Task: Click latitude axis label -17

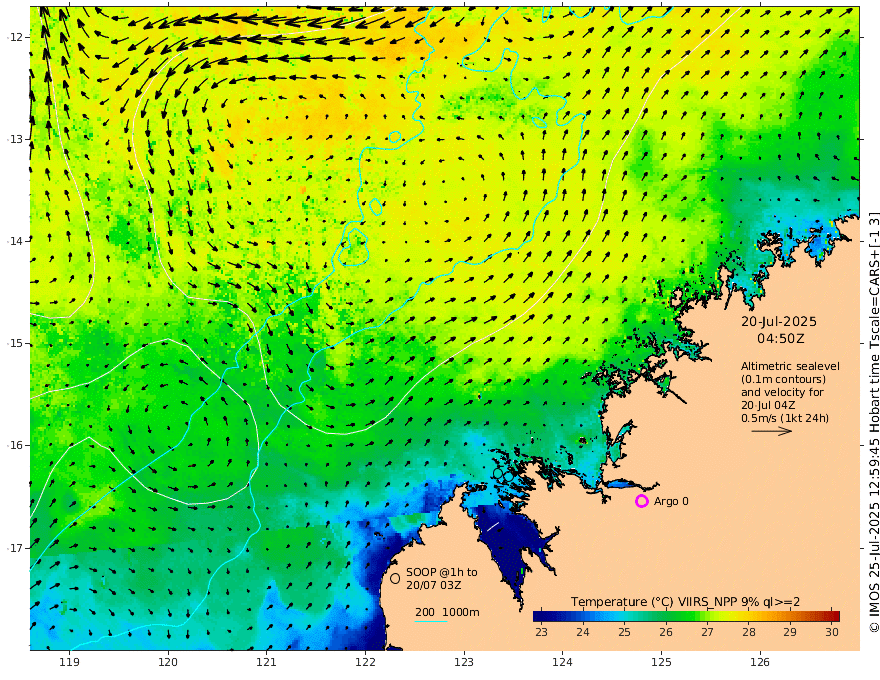Action: [15, 548]
